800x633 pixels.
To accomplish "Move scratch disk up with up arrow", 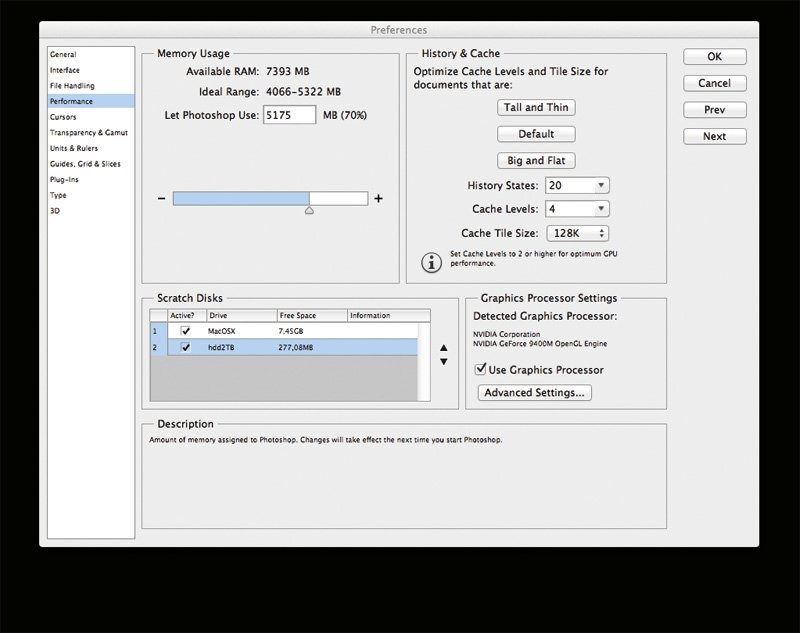I will pyautogui.click(x=444, y=348).
